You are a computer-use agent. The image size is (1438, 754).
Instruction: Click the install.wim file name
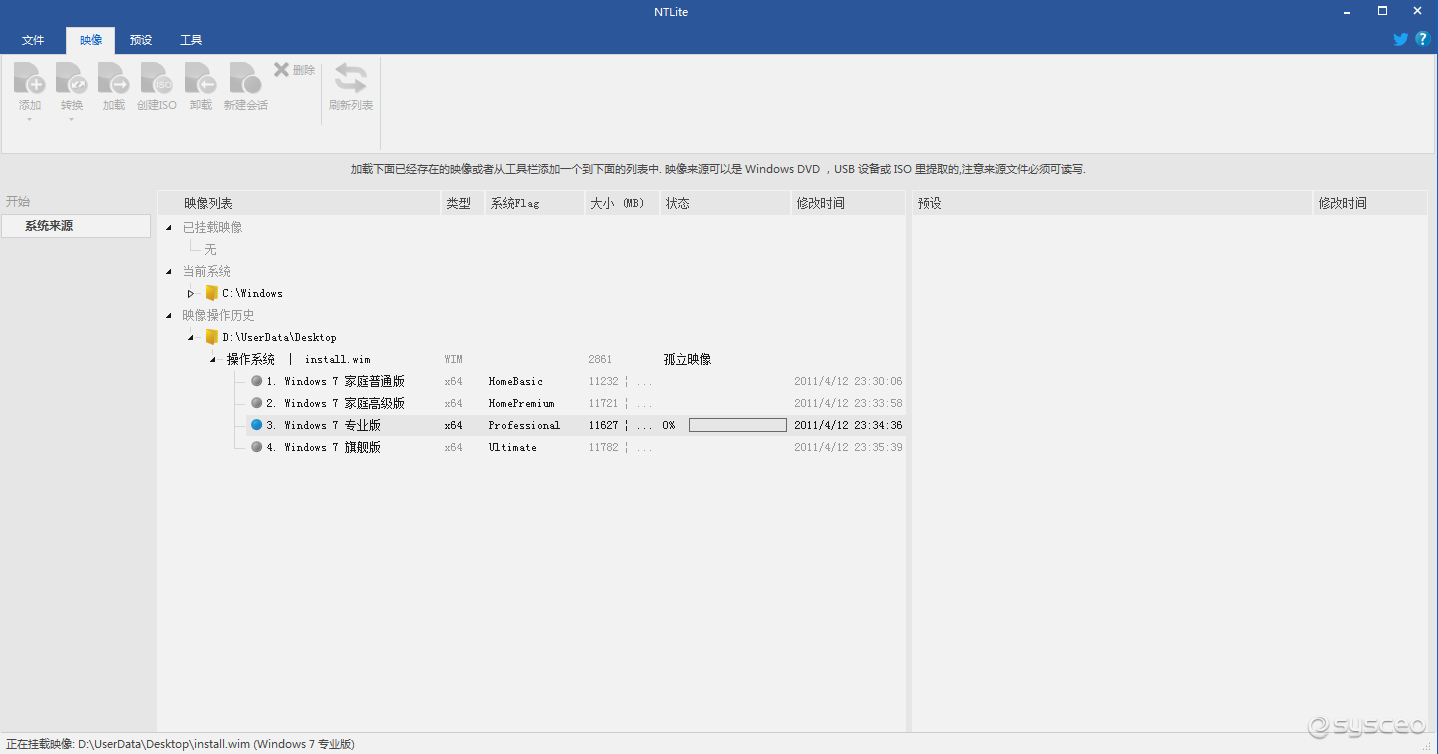coord(338,359)
